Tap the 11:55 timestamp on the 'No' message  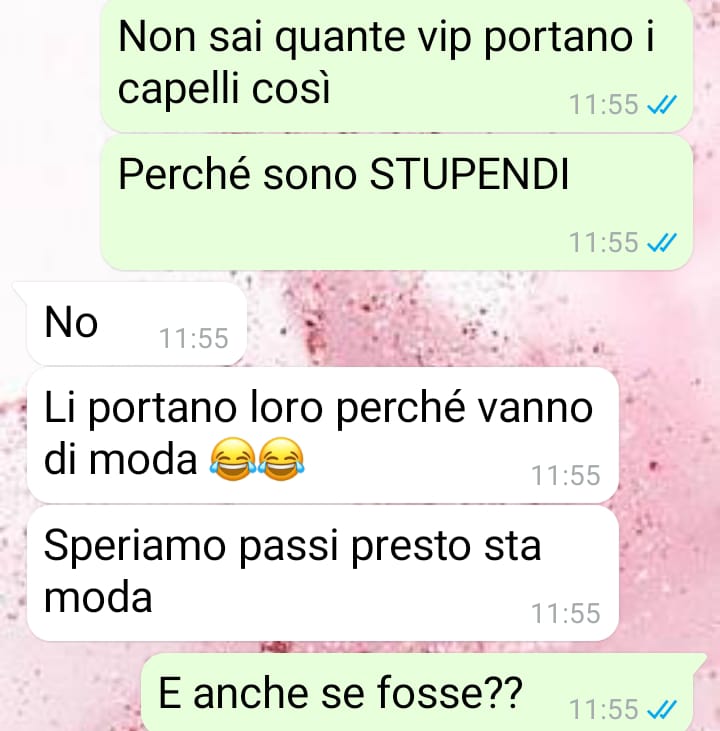[194, 338]
